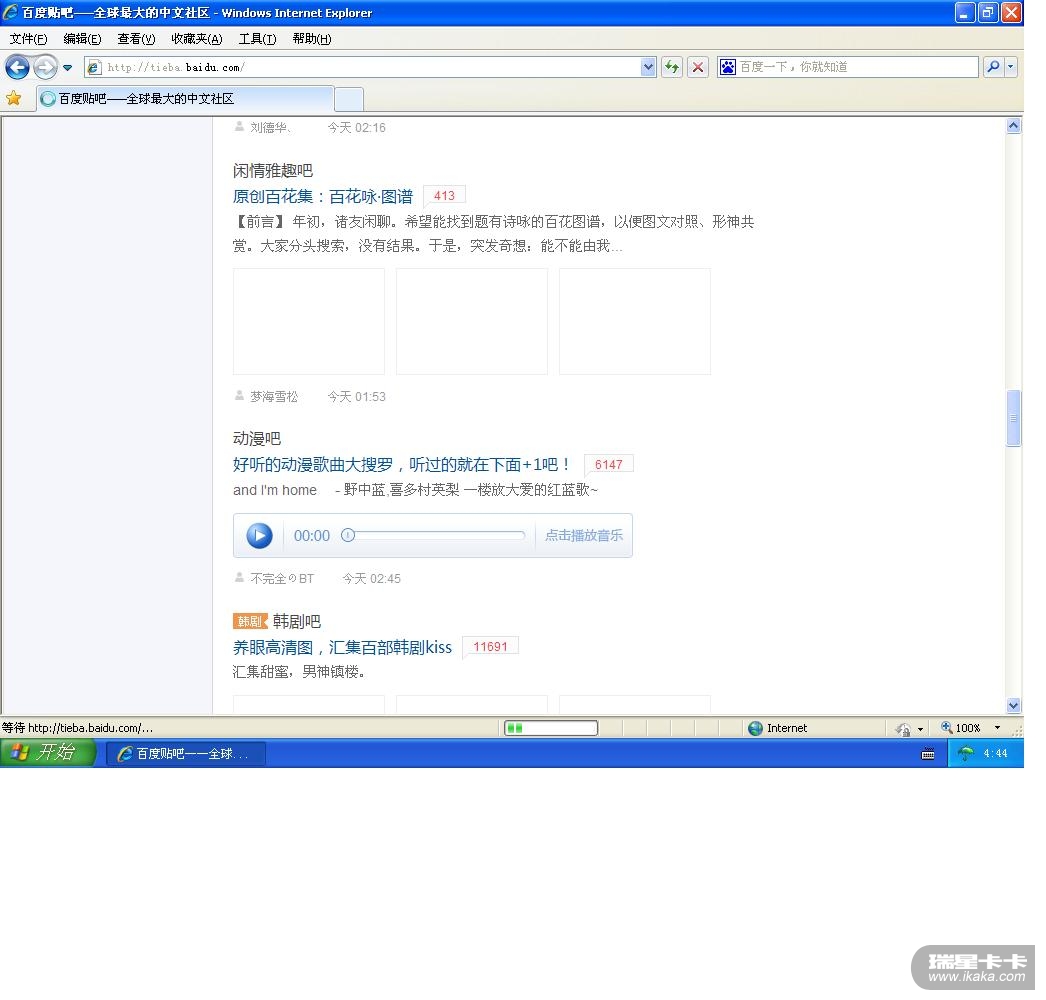Click the 413 reply count badge
This screenshot has width=1046, height=1000.
[444, 195]
